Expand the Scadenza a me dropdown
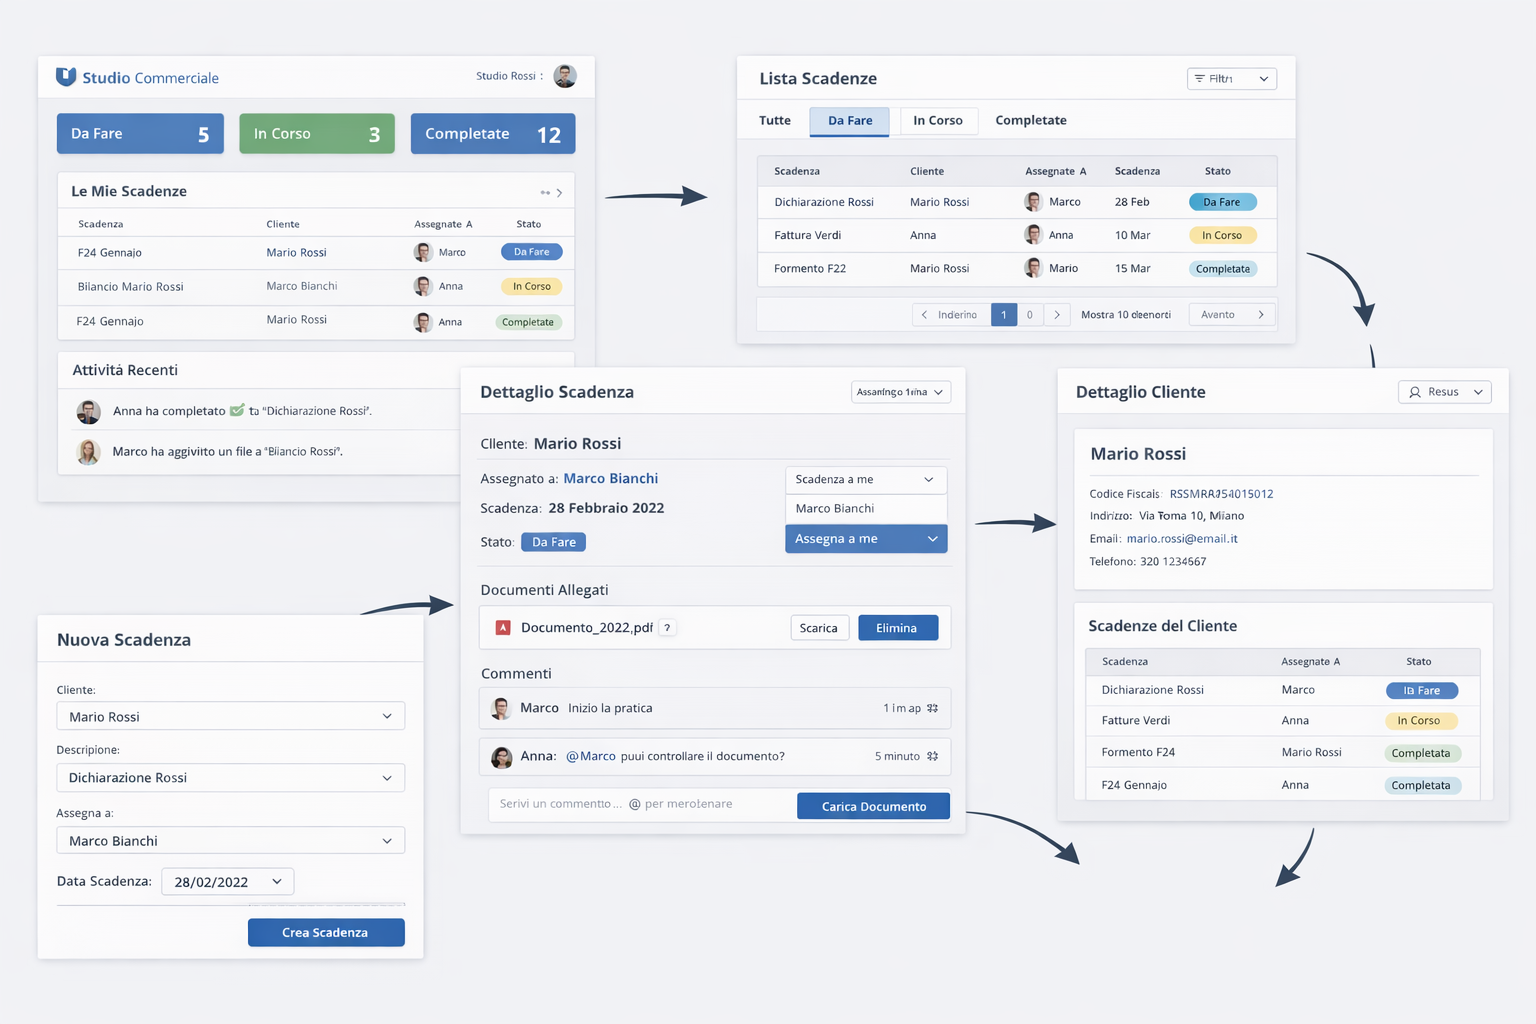The width and height of the screenshot is (1536, 1024). [866, 480]
